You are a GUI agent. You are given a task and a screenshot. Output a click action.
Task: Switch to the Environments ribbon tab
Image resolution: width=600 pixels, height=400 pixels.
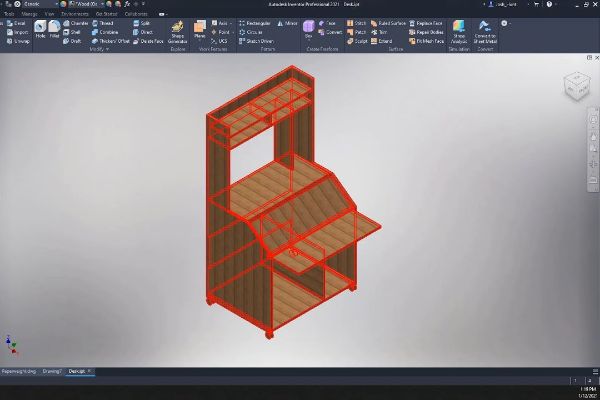point(75,14)
